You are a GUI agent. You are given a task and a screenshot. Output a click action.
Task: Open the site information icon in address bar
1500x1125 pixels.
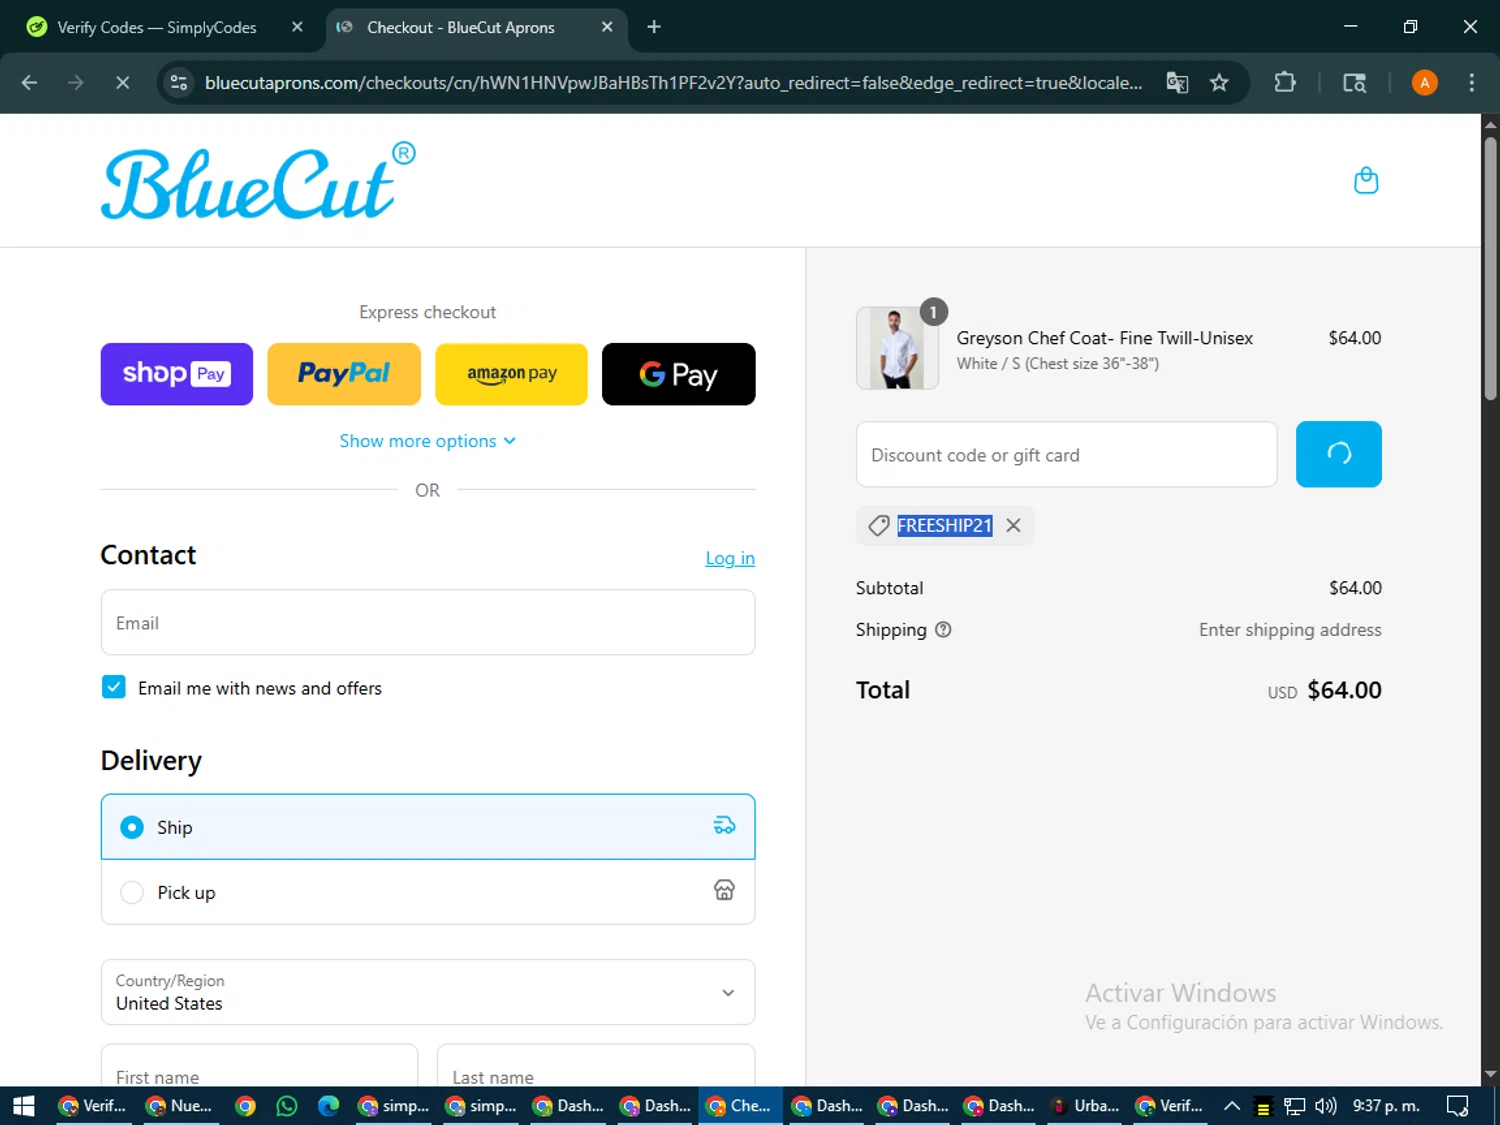179,83
